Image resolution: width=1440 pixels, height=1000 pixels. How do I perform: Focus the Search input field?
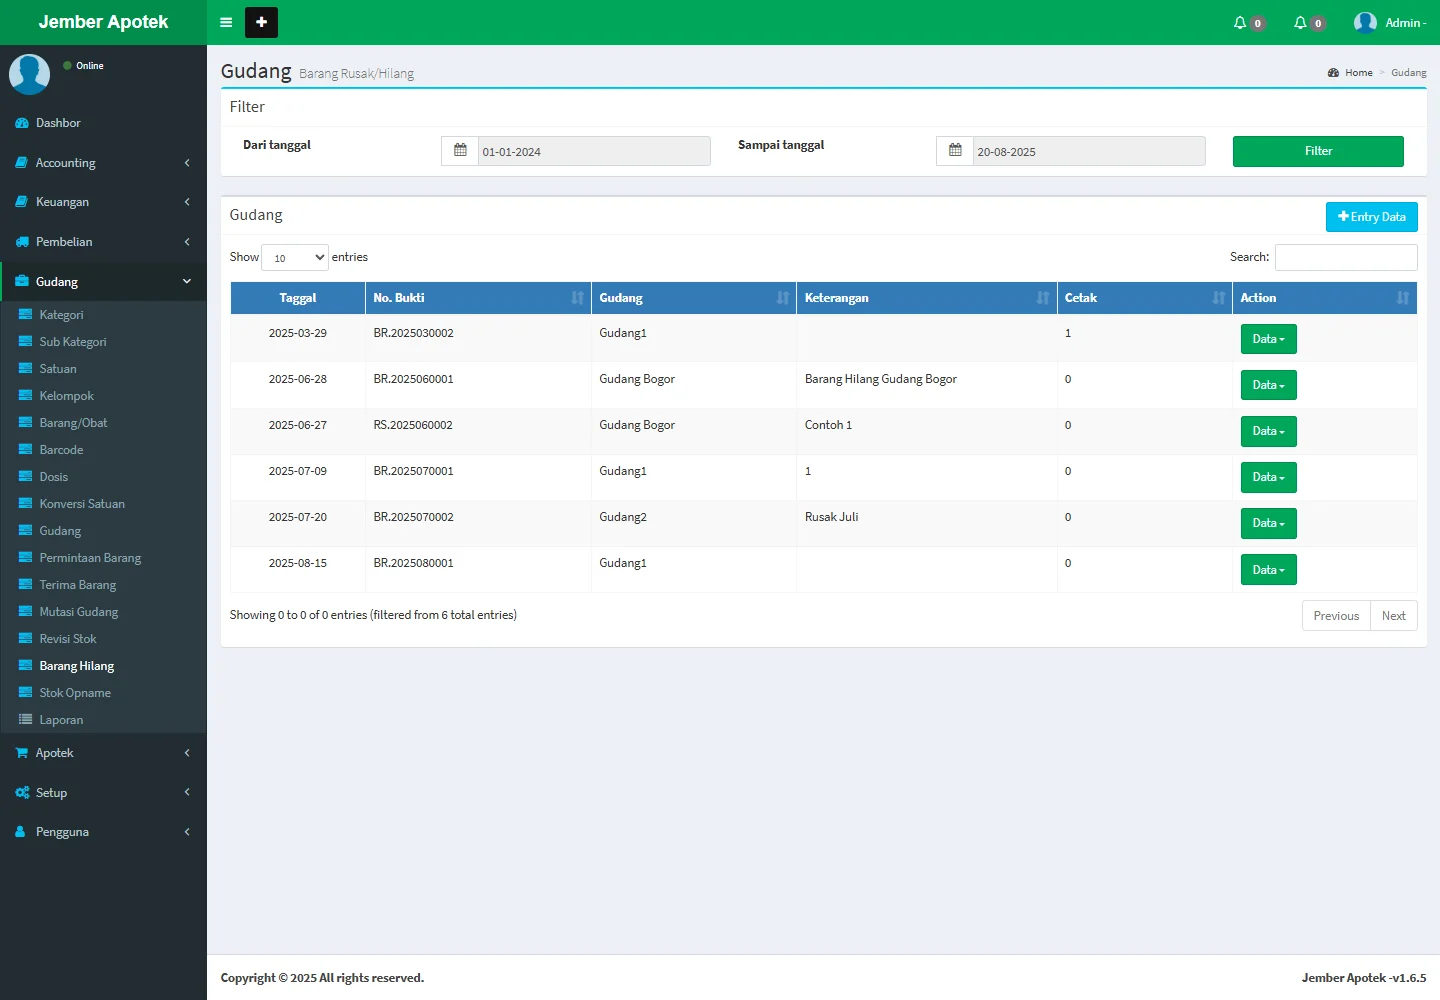1345,257
